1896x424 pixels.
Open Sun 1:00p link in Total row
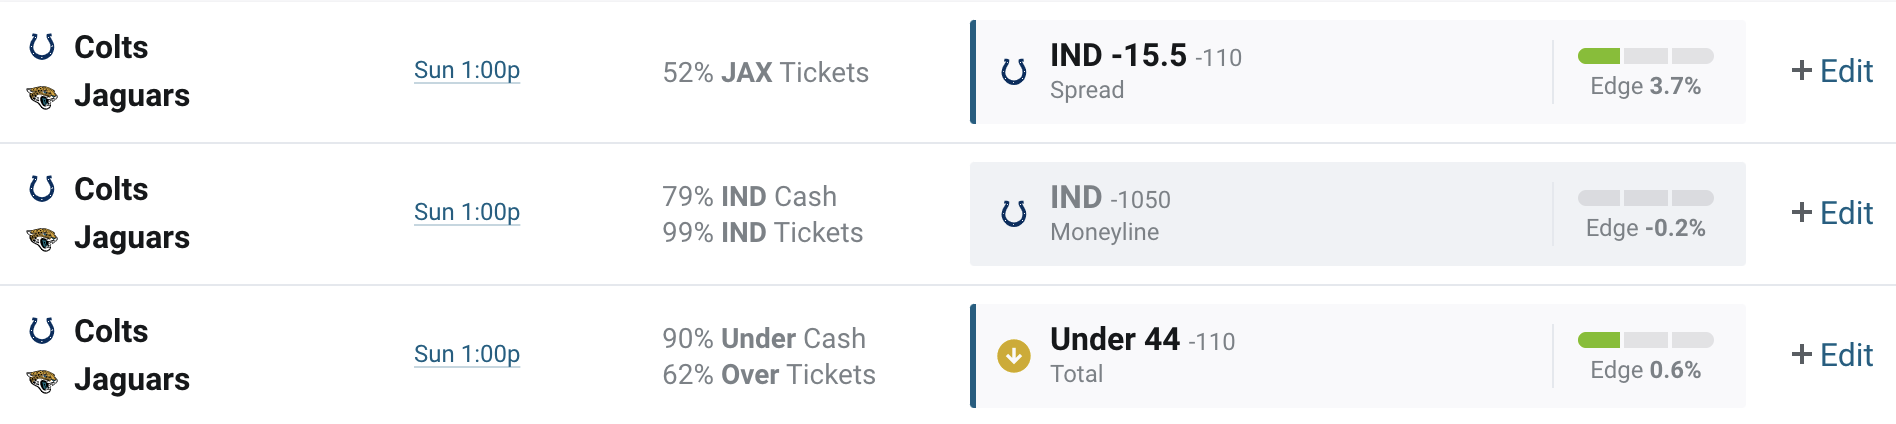pyautogui.click(x=467, y=354)
